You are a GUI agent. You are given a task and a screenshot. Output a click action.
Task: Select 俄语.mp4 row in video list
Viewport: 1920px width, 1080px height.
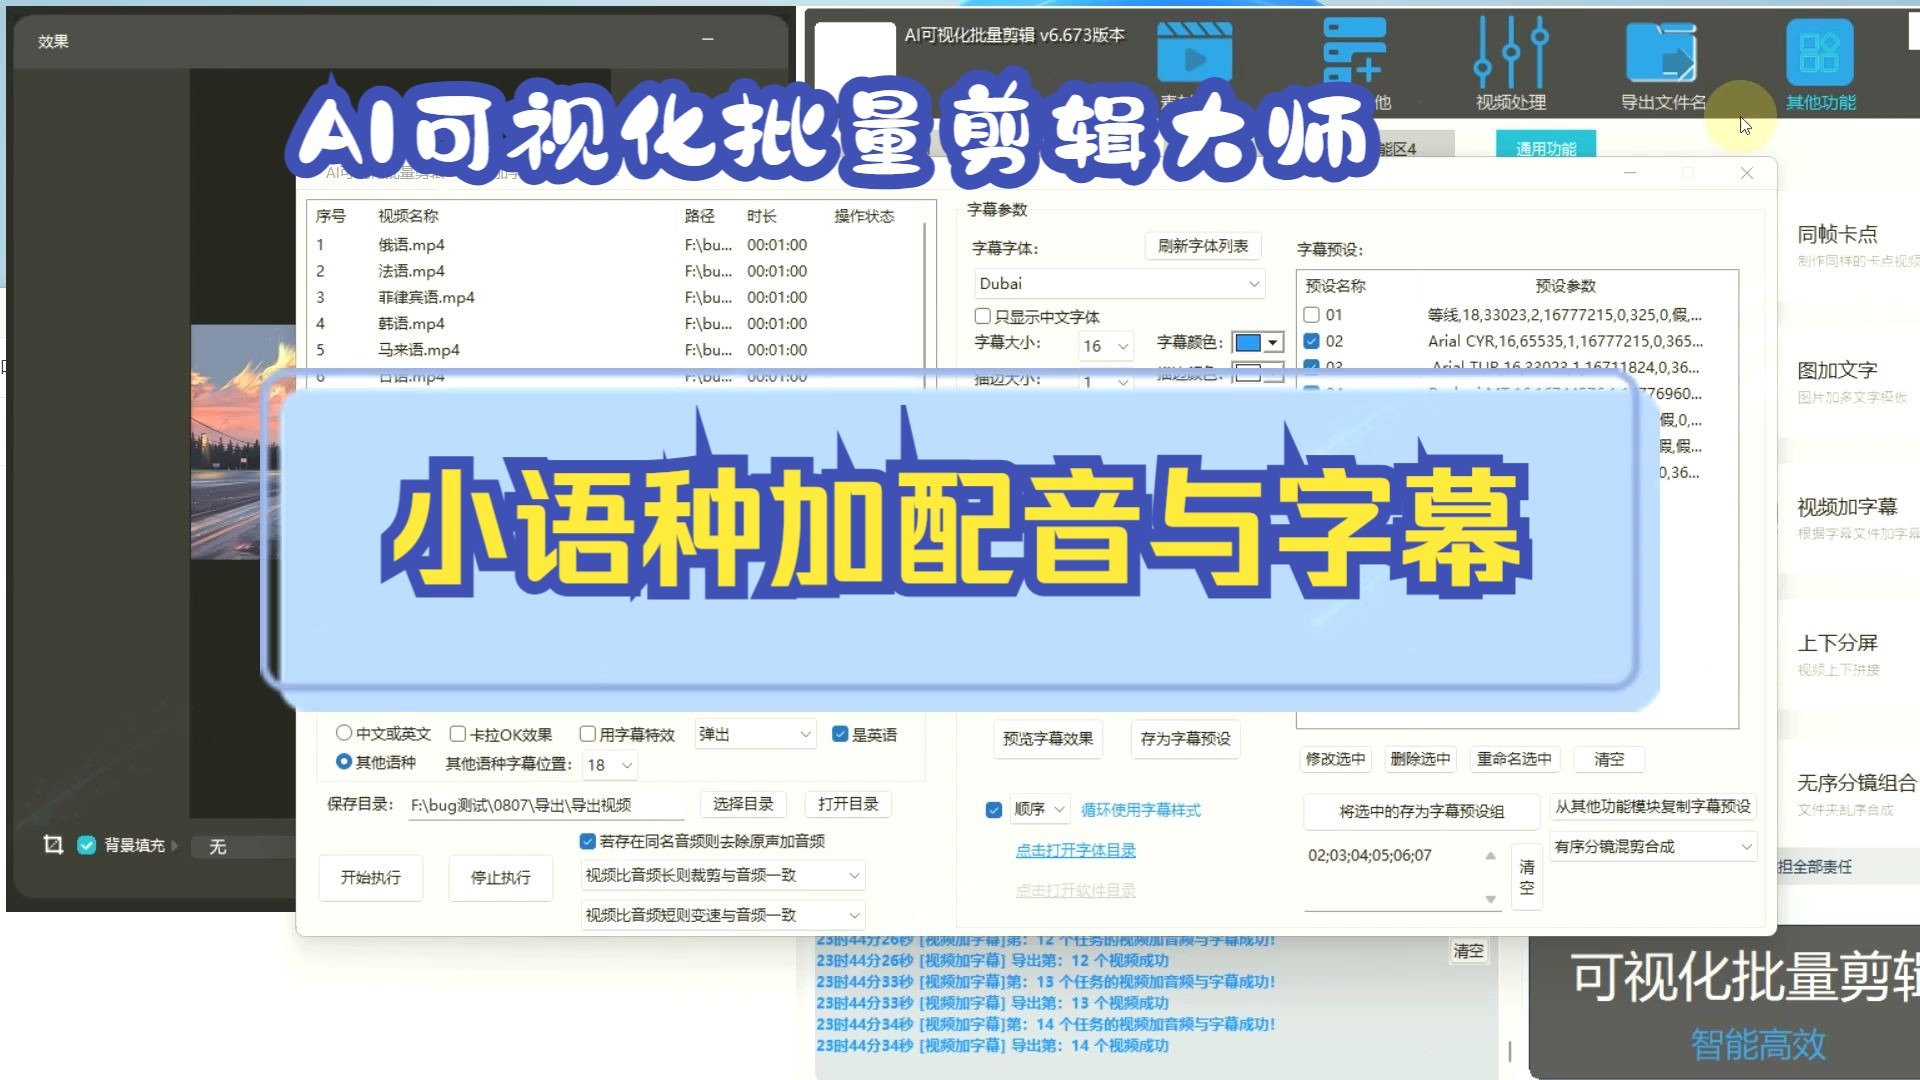[x=615, y=245]
